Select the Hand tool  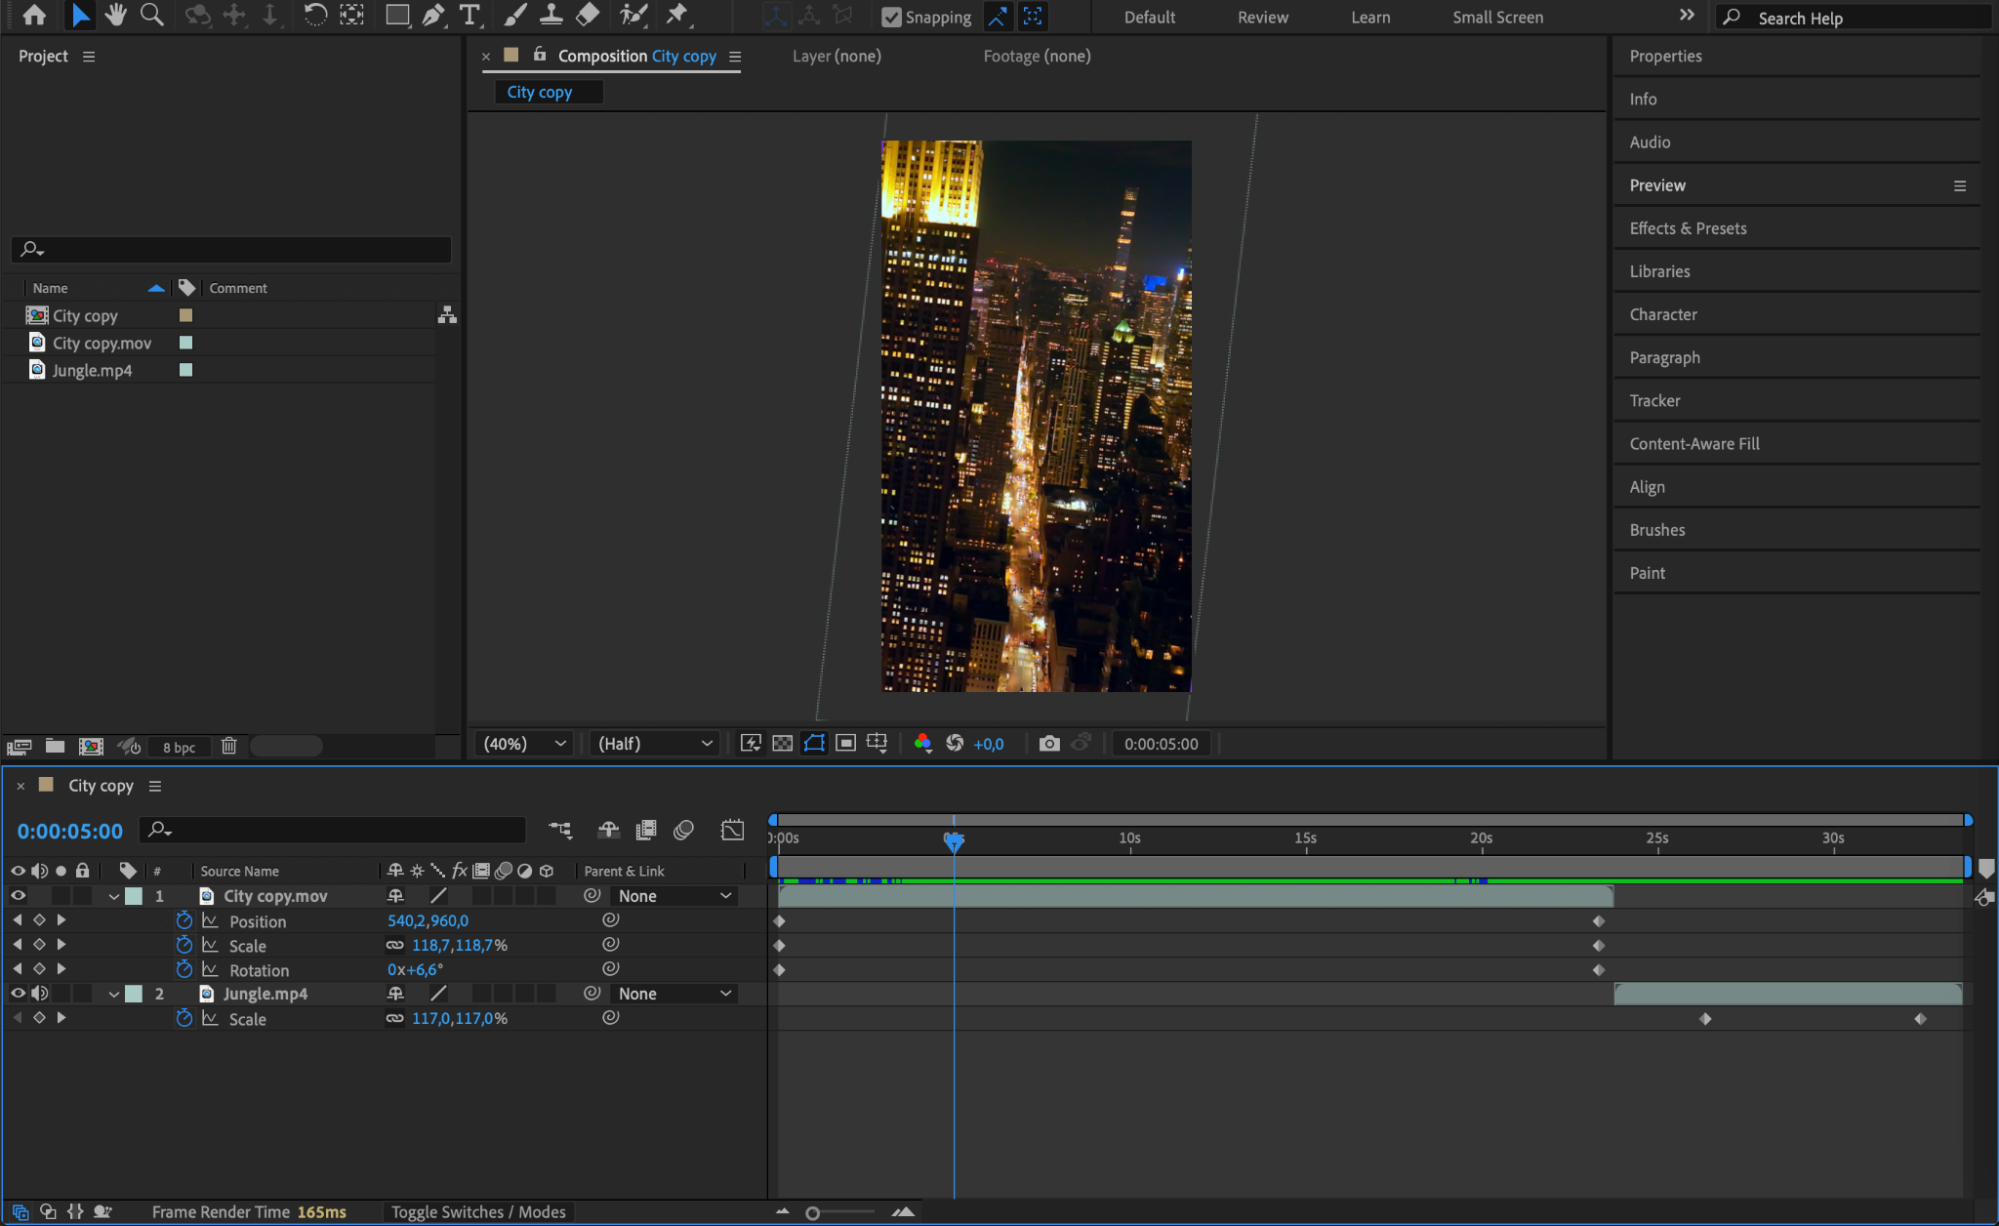coord(116,15)
